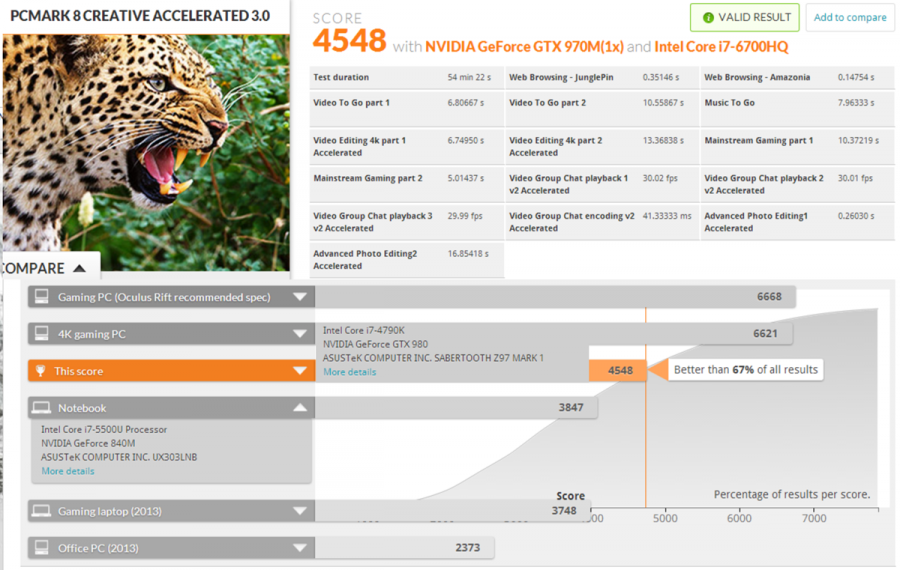Open the Intel Core i7-6700HQ link

[x=721, y=46]
